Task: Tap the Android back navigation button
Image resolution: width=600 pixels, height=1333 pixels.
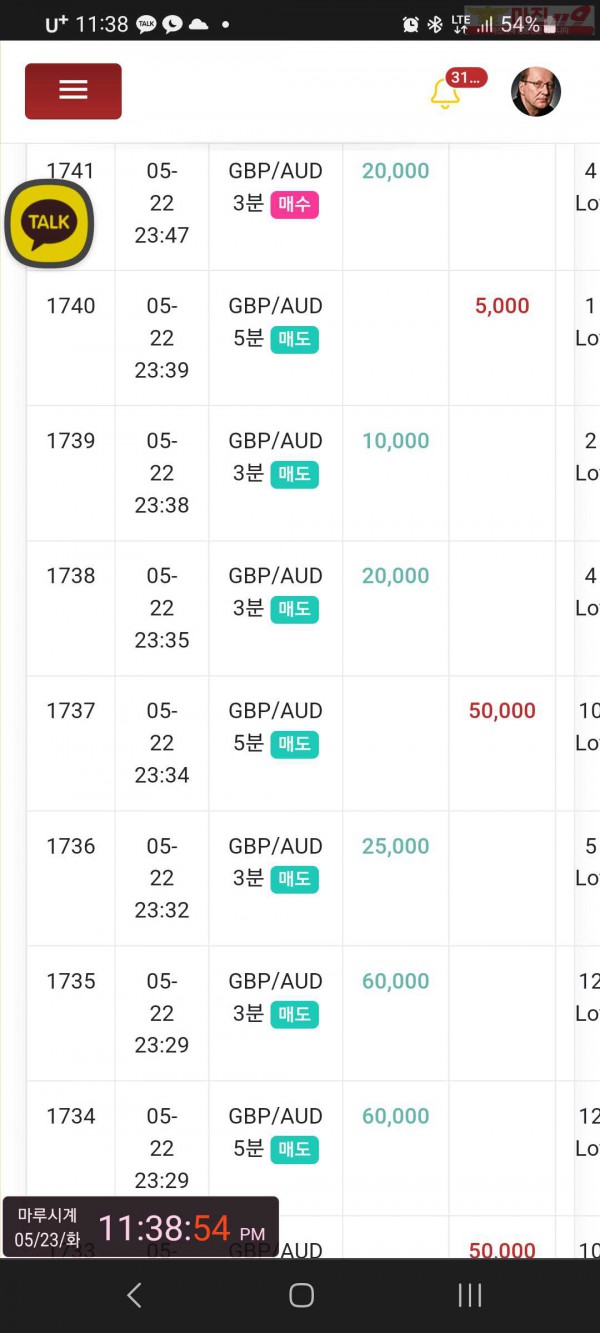Action: coord(134,1295)
